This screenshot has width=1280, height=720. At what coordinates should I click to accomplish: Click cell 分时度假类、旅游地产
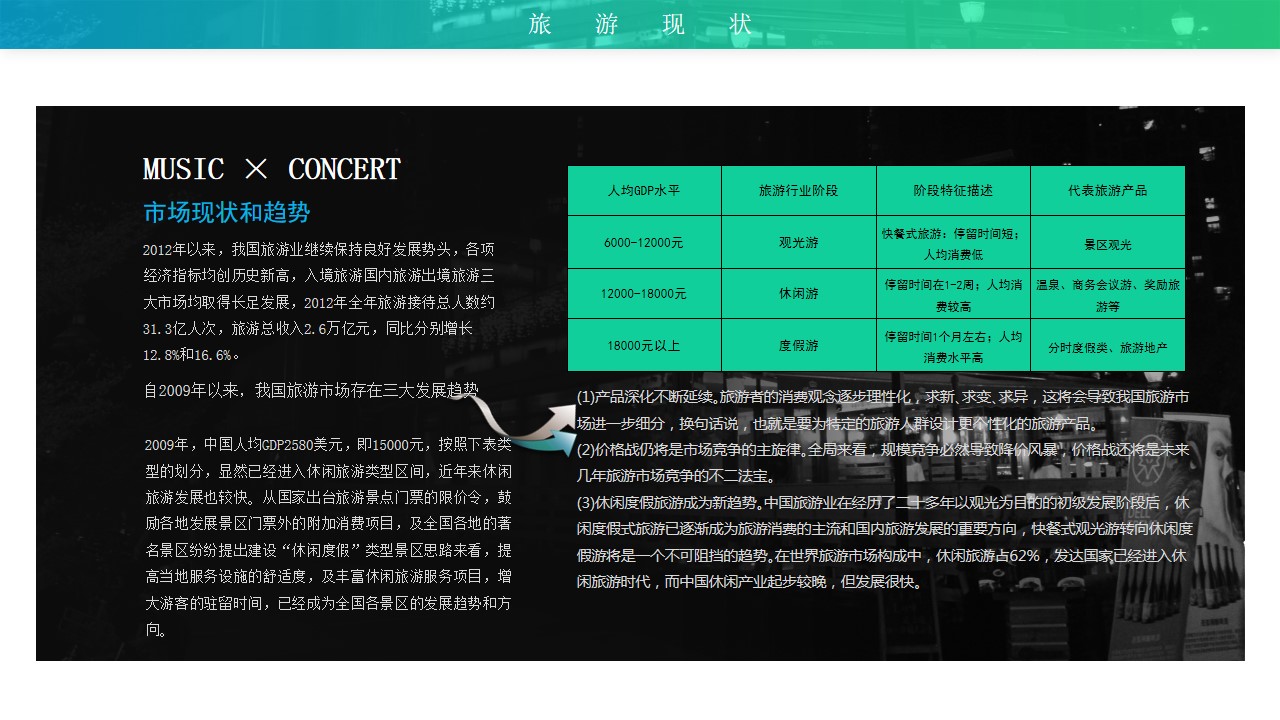(x=1108, y=346)
